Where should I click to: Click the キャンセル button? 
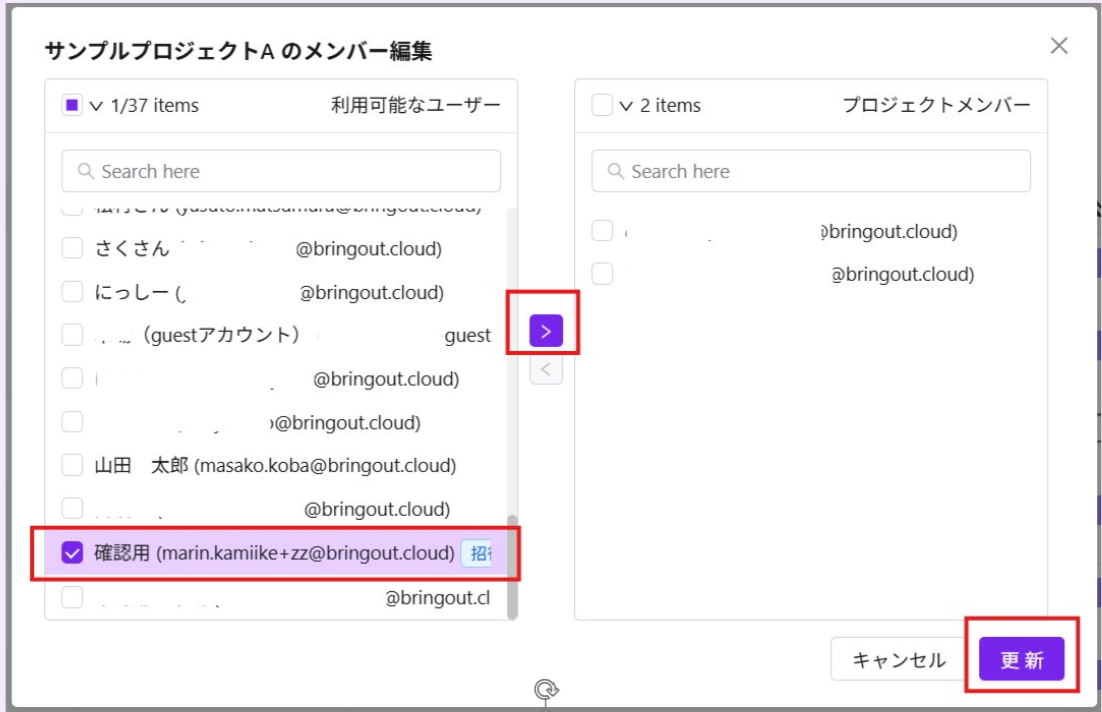[x=898, y=659]
